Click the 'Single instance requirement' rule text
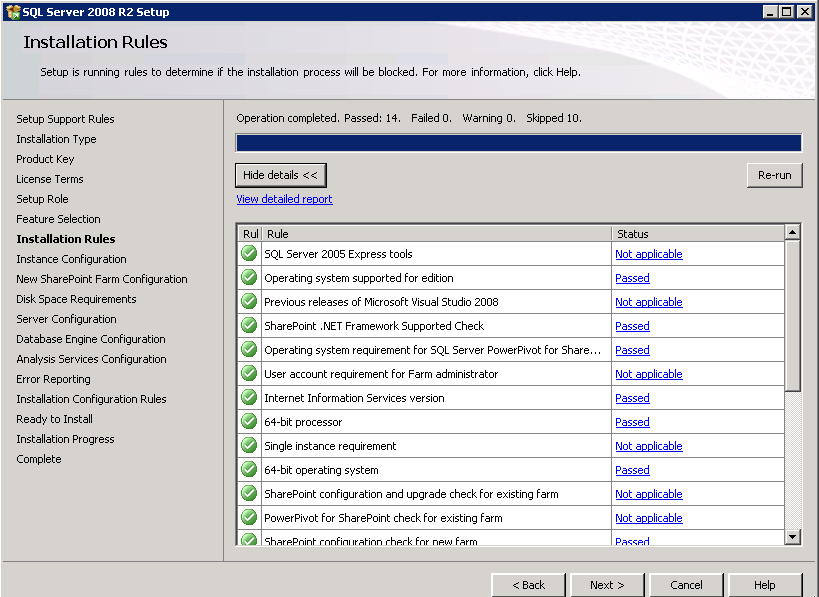 [330, 446]
